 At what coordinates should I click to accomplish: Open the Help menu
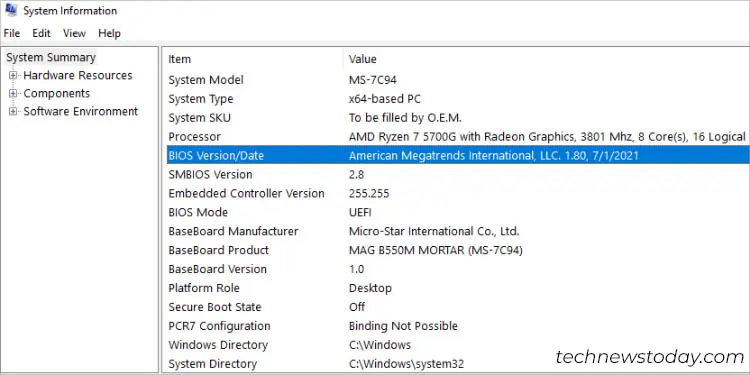[x=109, y=33]
